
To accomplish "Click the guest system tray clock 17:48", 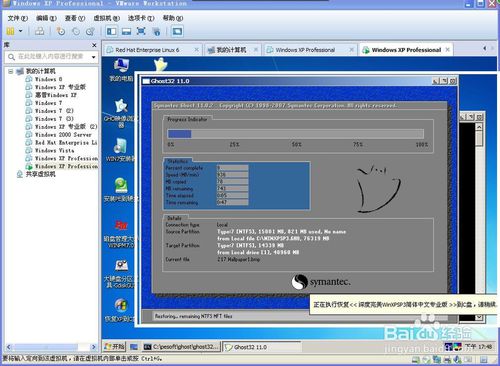I will pyautogui.click(x=478, y=347).
